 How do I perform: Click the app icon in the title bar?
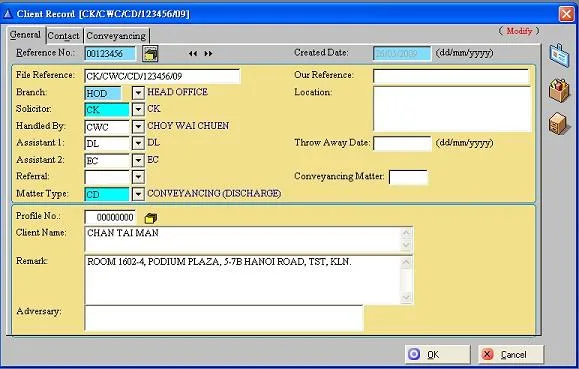tap(7, 14)
